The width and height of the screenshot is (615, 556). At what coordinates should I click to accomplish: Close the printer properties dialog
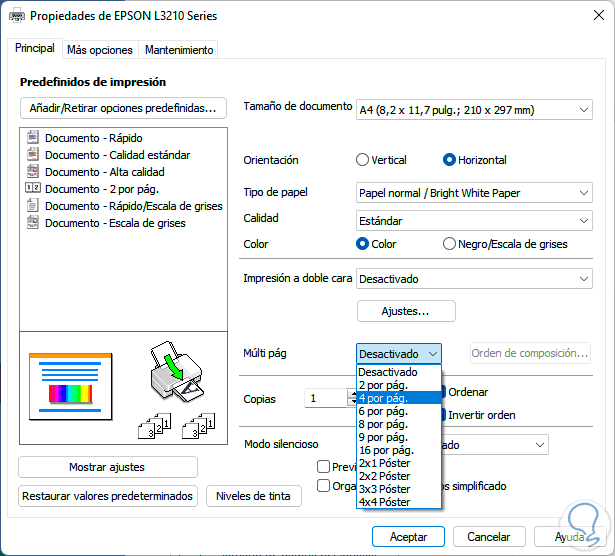tap(599, 15)
